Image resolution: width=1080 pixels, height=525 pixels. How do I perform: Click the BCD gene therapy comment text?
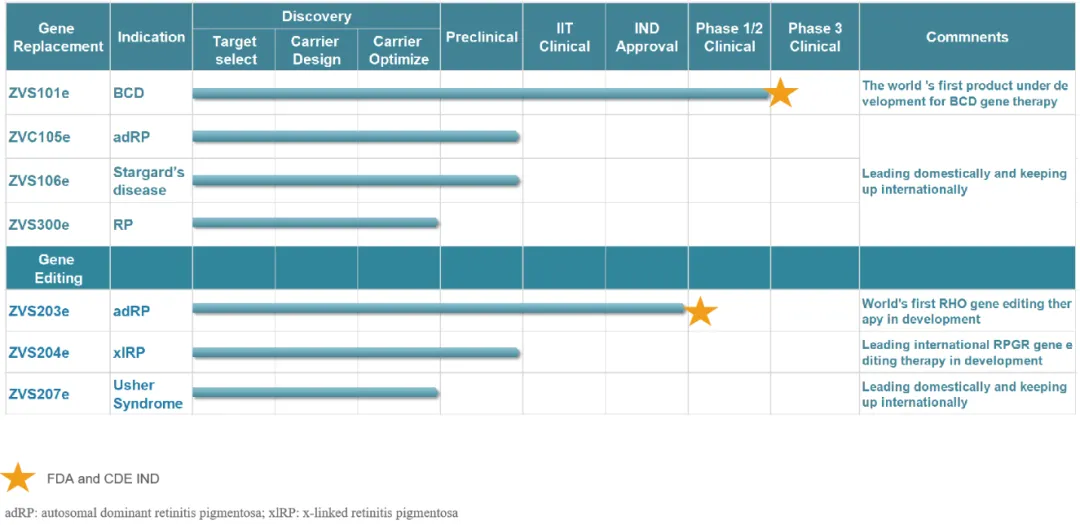point(964,93)
